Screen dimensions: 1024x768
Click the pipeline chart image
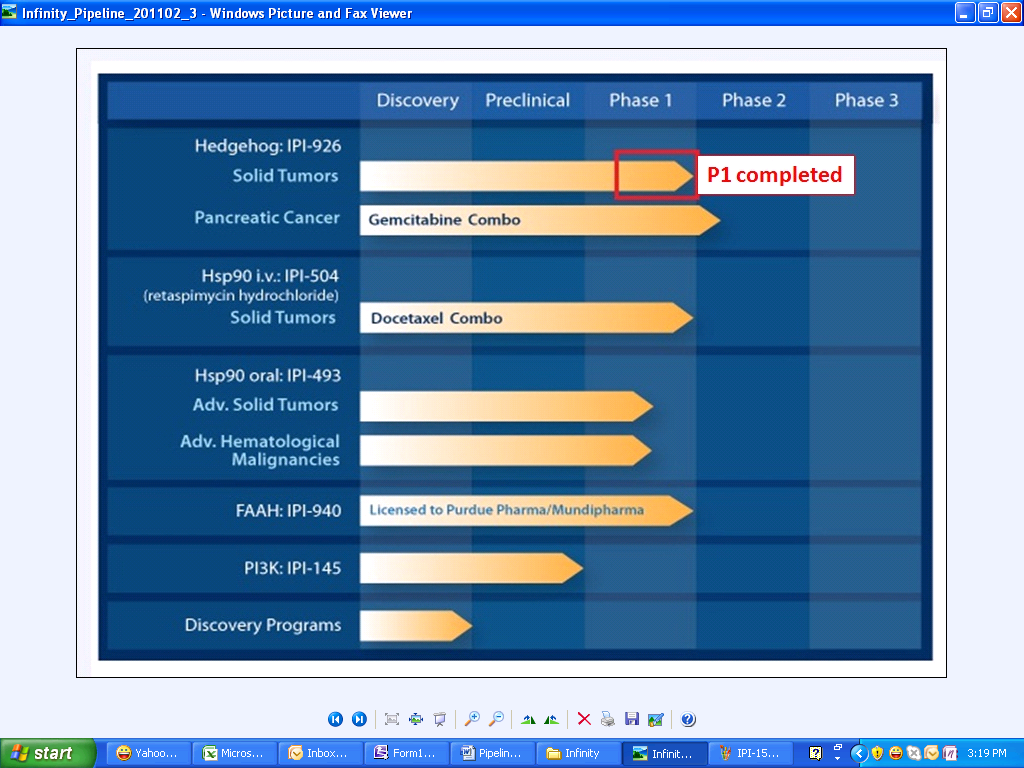(x=512, y=362)
